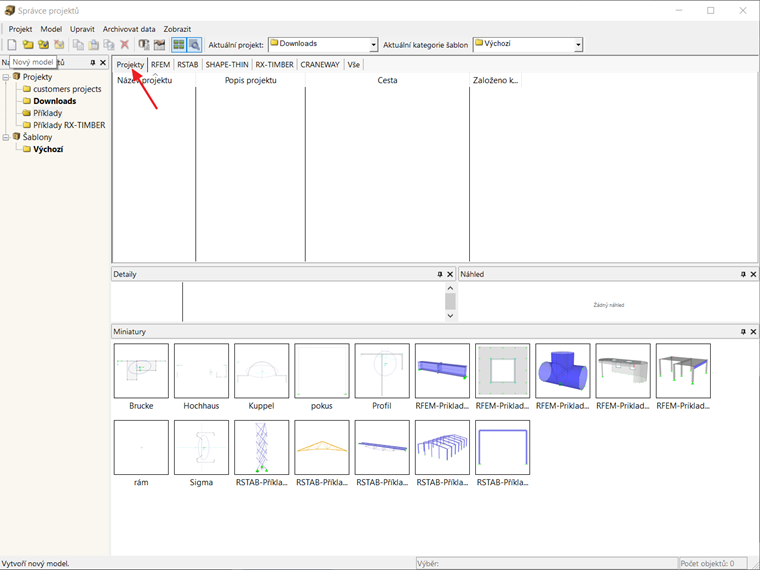Open the Upravit menu
The height and width of the screenshot is (570, 760).
coord(82,29)
